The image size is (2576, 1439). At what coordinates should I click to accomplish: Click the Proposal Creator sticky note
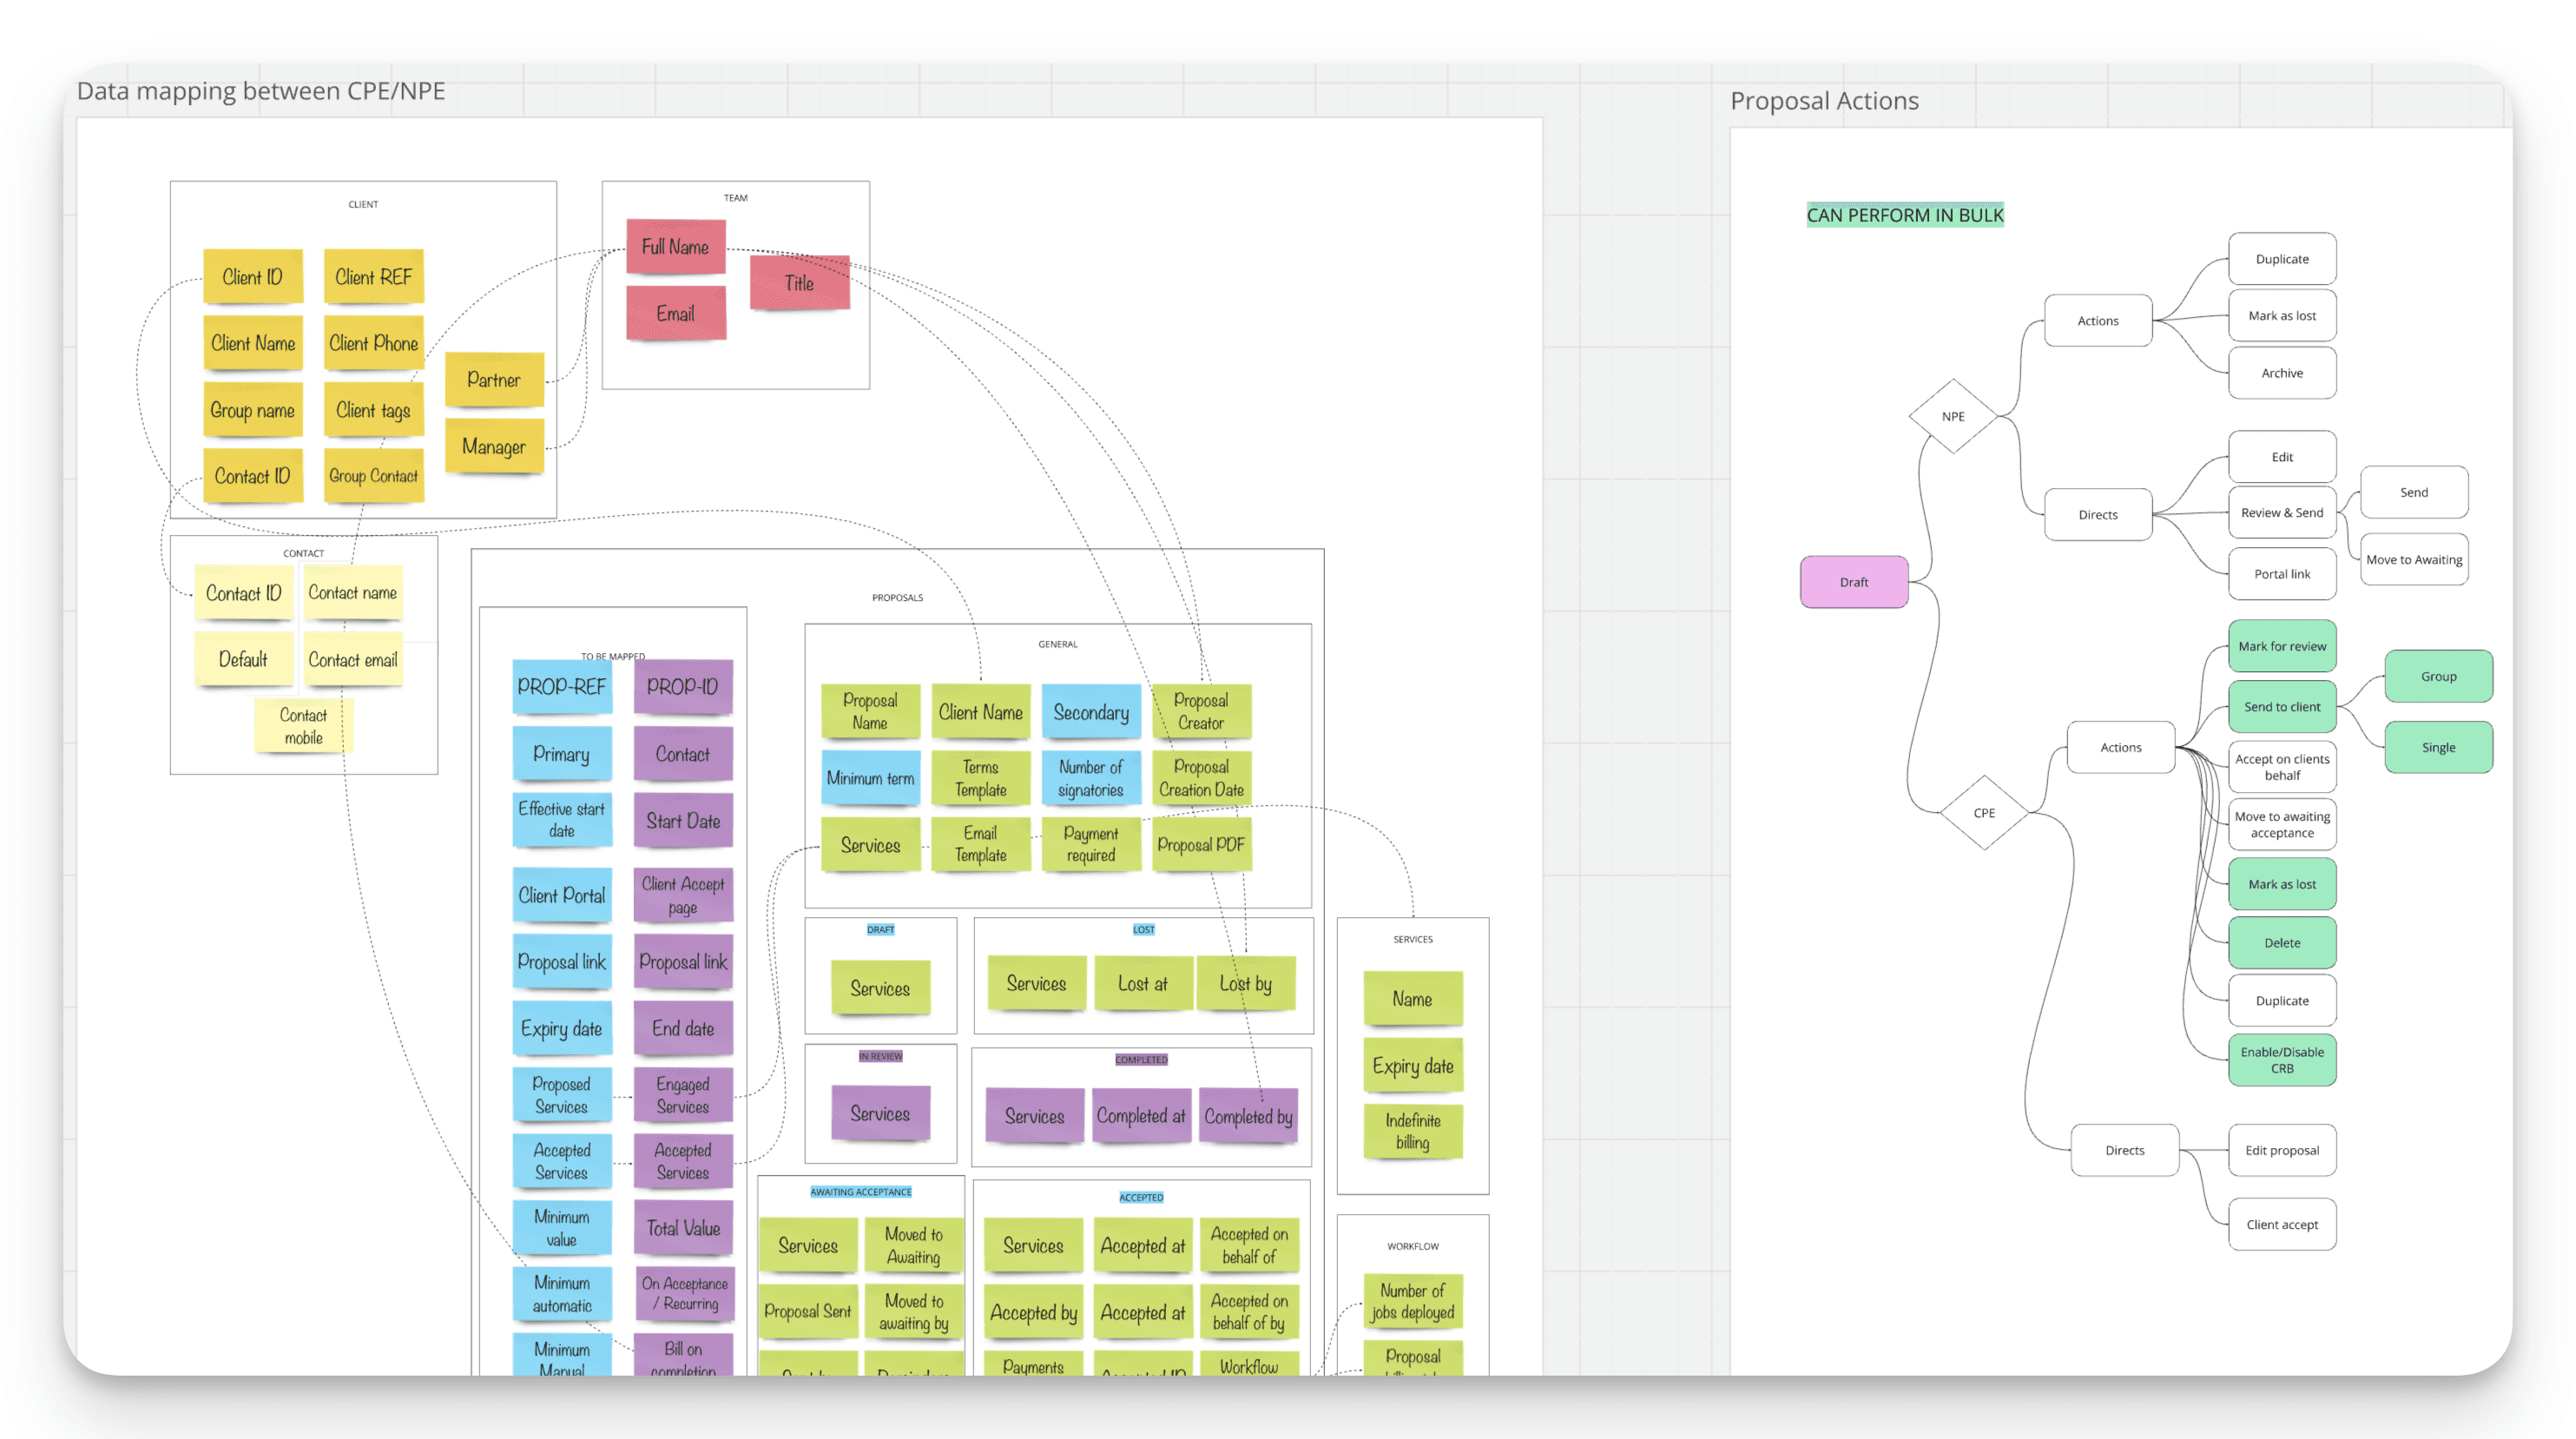coord(1200,712)
